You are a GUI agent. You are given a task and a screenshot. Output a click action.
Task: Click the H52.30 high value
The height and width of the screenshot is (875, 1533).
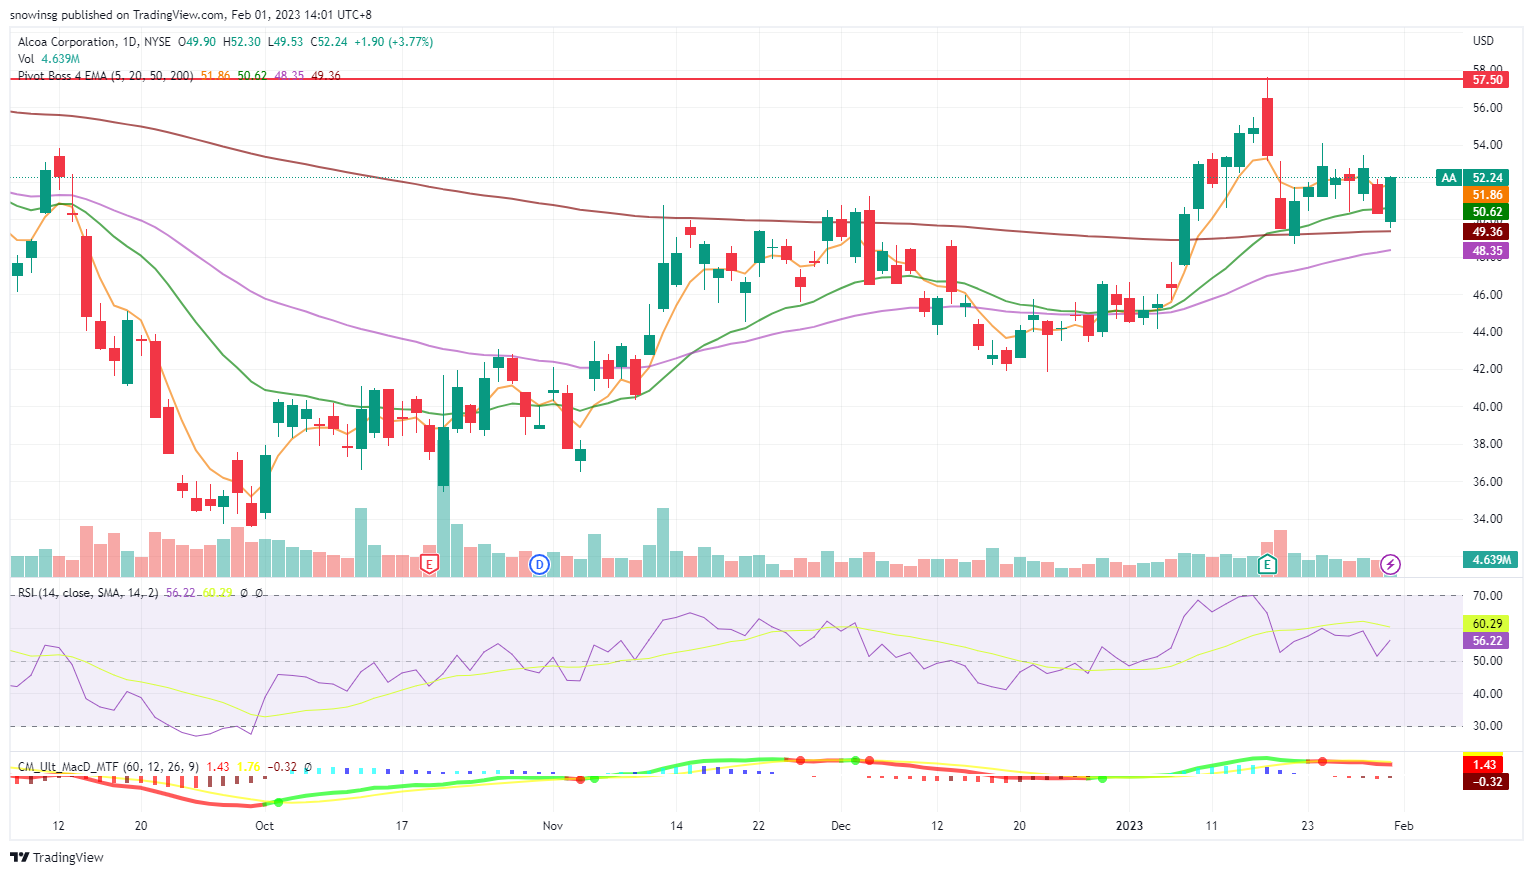tap(241, 42)
